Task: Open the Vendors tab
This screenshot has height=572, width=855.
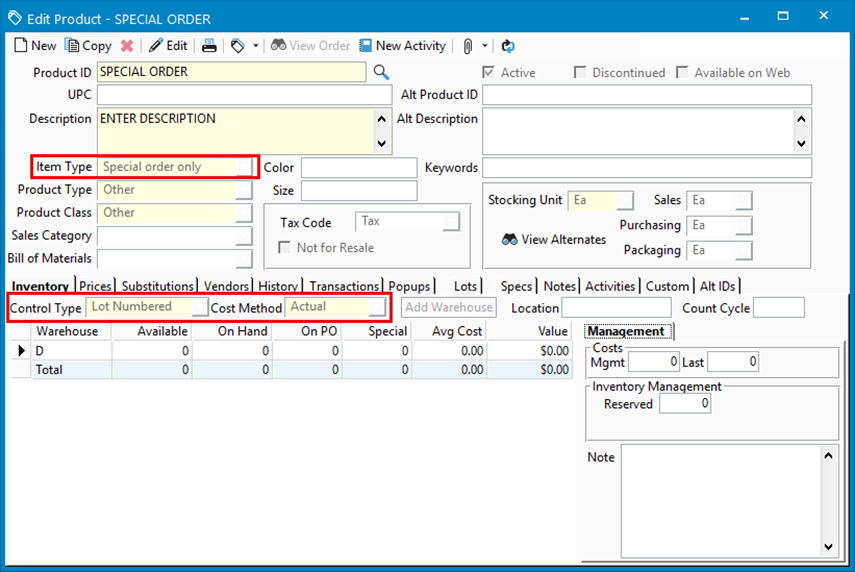Action: pyautogui.click(x=226, y=287)
